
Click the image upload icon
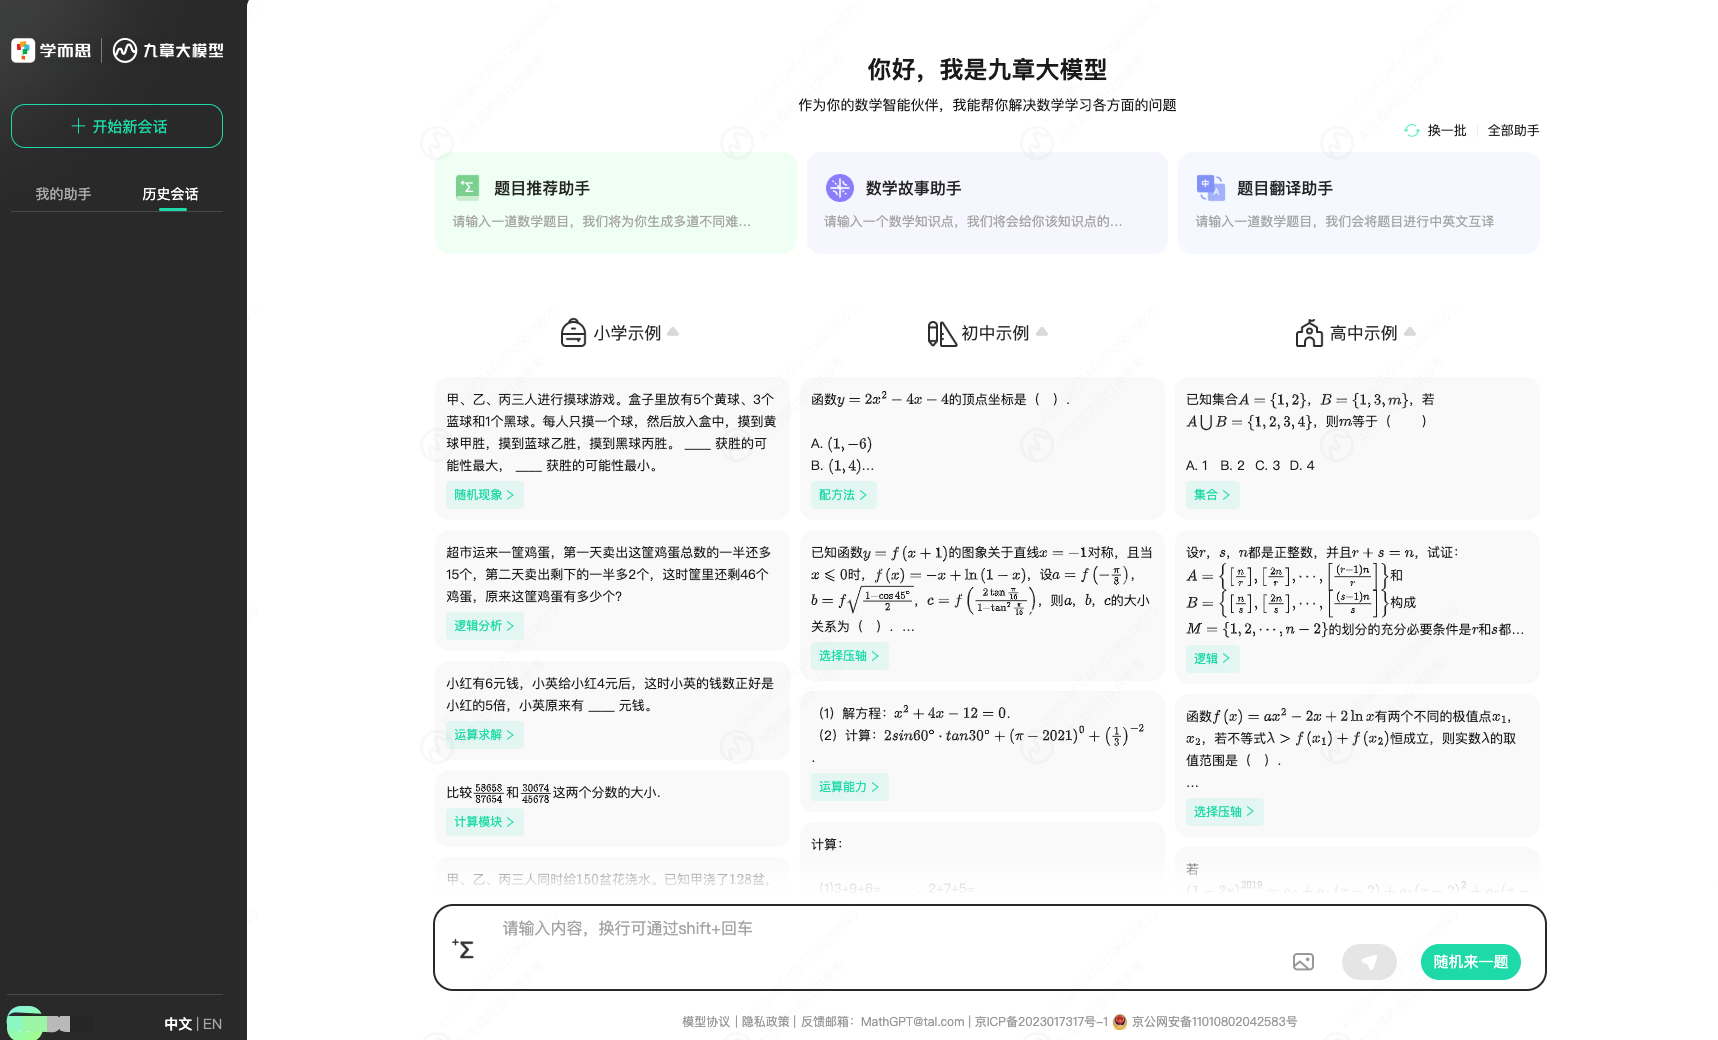tap(1303, 962)
